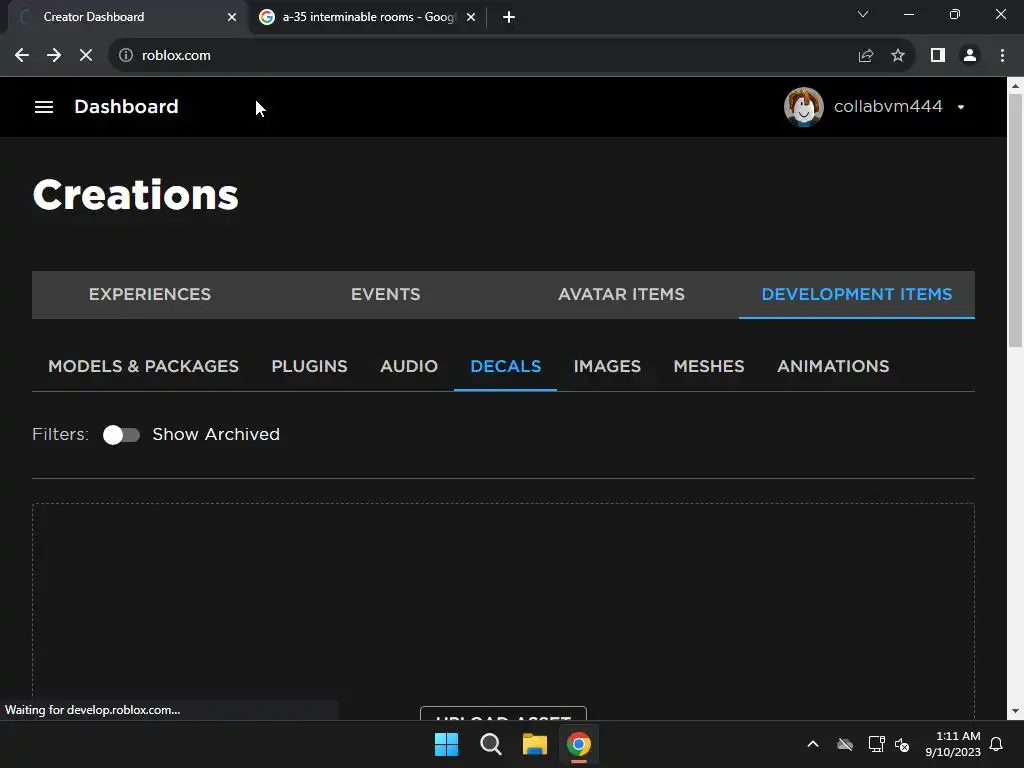Image resolution: width=1024 pixels, height=768 pixels.
Task: Open the clock showing 1:11 AM
Action: pos(953,744)
